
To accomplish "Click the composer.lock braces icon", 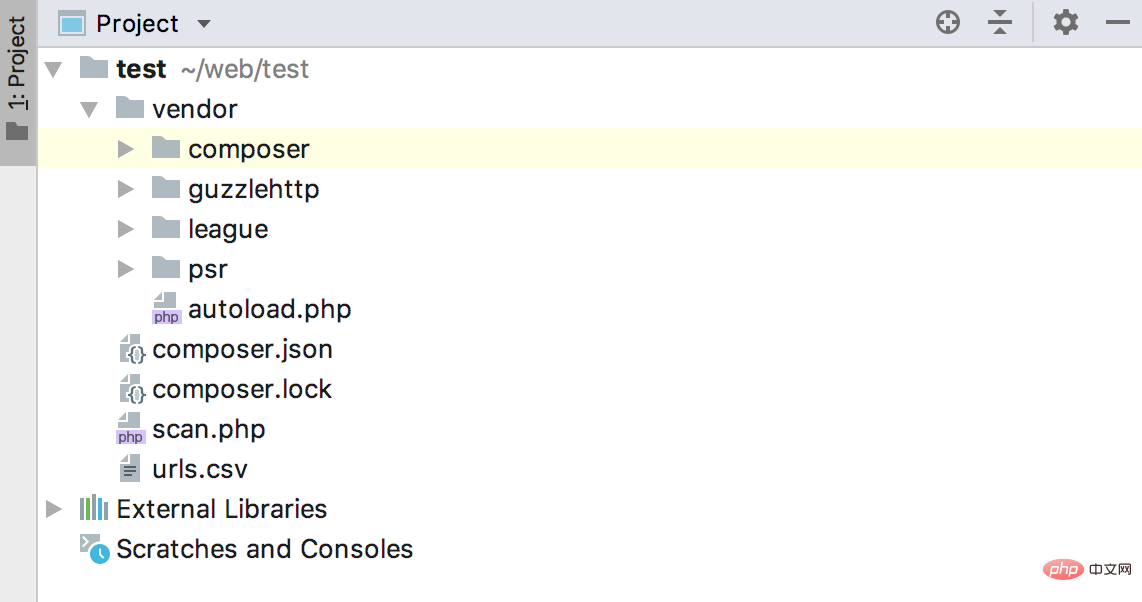I will tap(131, 389).
